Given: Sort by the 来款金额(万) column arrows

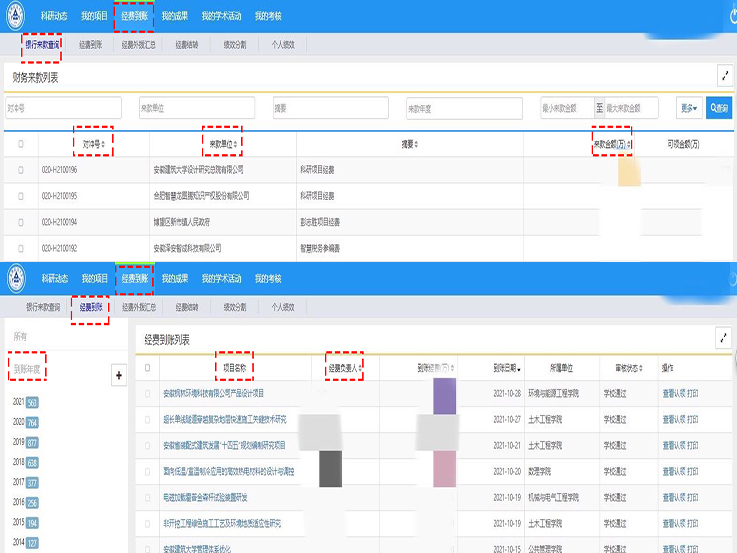Looking at the screenshot, I should point(630,144).
